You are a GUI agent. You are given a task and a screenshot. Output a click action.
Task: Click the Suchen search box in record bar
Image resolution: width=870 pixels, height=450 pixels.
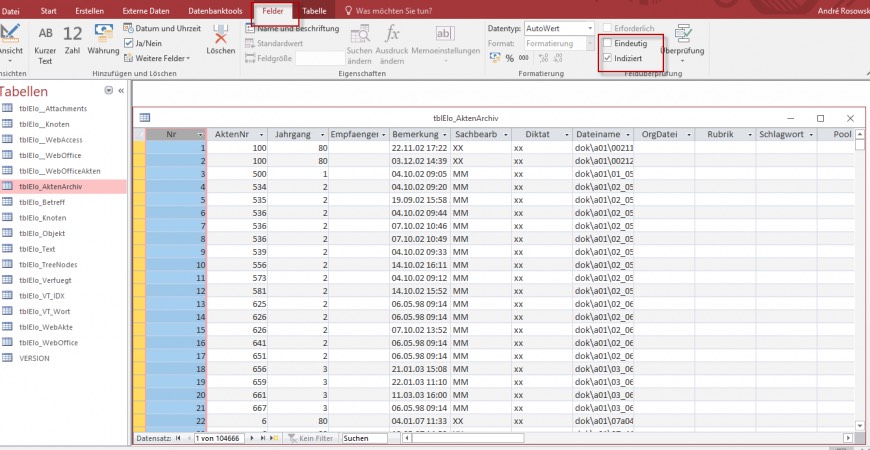tap(364, 438)
